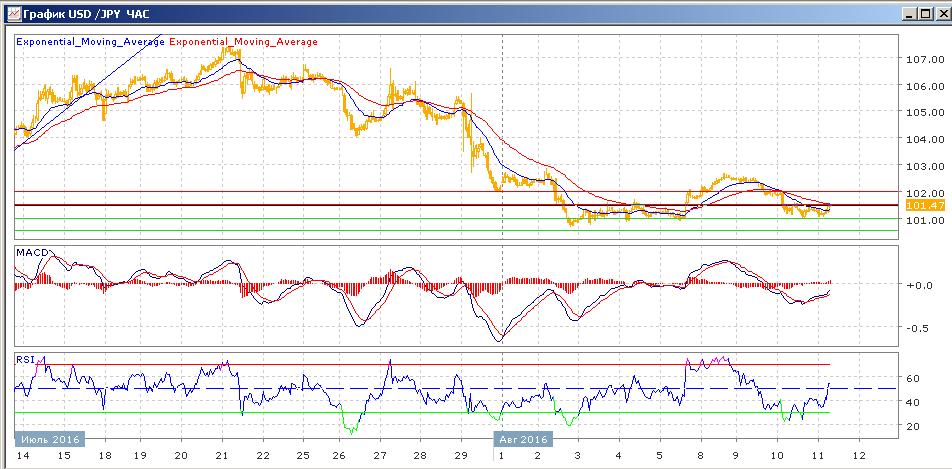The width and height of the screenshot is (952, 469).
Task: Click the chart window icon in title bar
Action: [11, 13]
